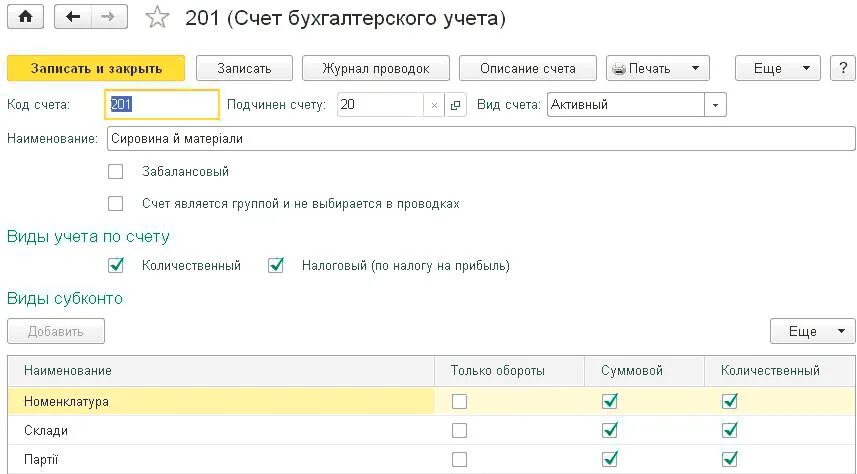This screenshot has width=857, height=474.
Task: Enable the Забалансовый checkbox
Action: [116, 172]
